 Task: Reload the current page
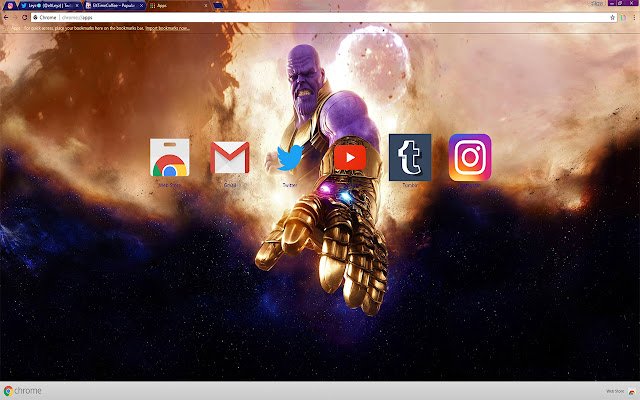(x=24, y=18)
